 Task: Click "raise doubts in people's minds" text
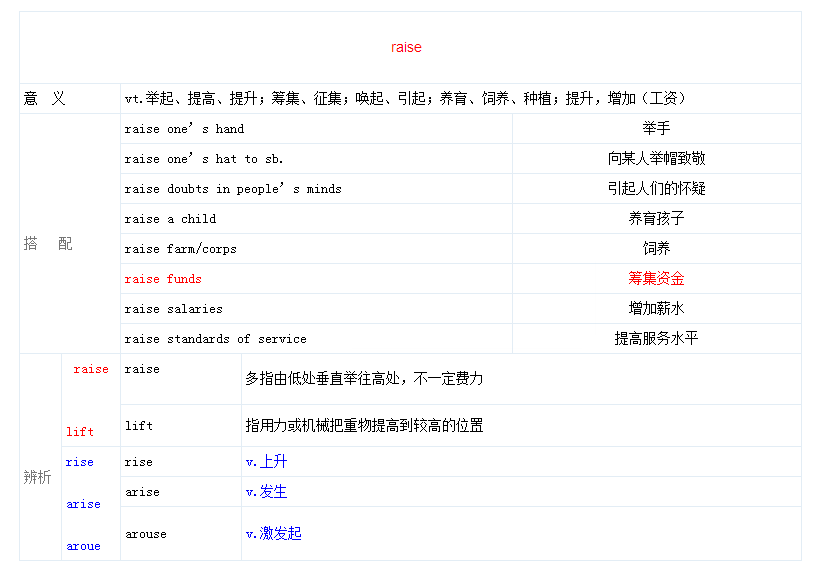(233, 189)
